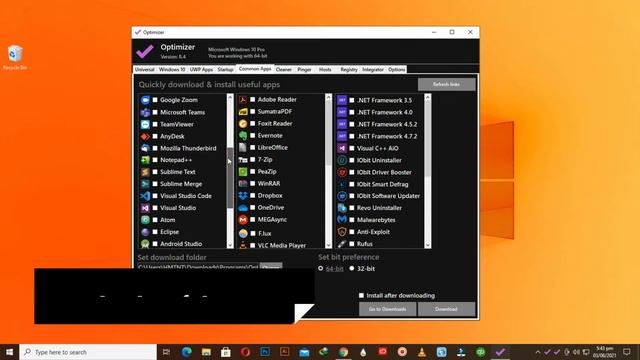Click the Windows Start button

coord(9,352)
